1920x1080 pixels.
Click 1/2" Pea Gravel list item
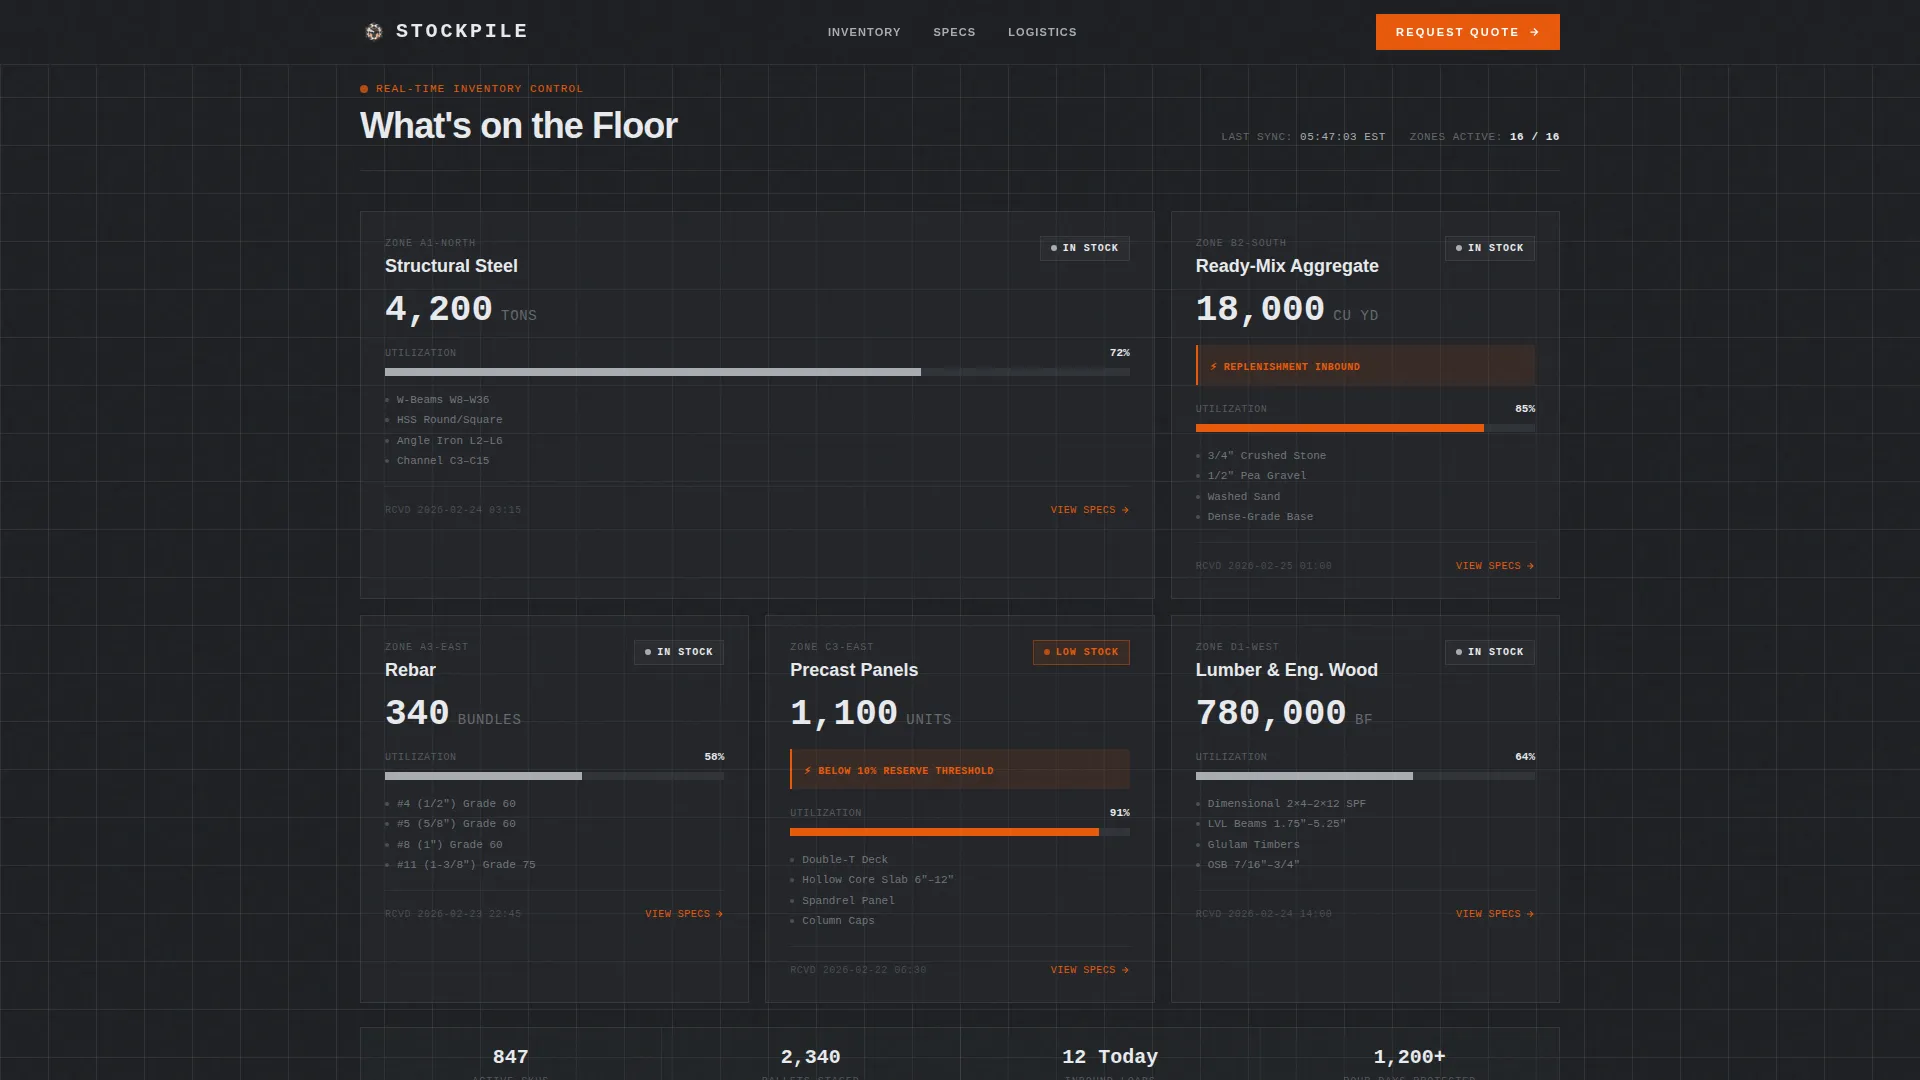click(x=1257, y=476)
